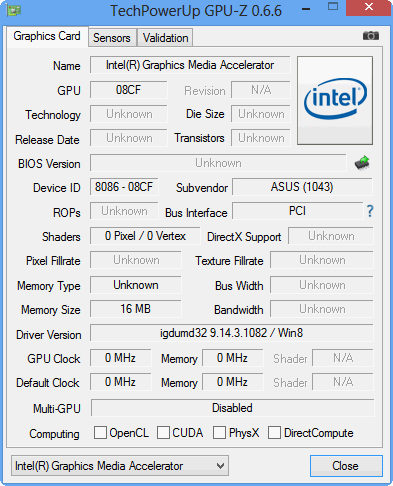Click the Name field showing Intel accelerator
Screen dimensions: 393x486
click(x=190, y=65)
